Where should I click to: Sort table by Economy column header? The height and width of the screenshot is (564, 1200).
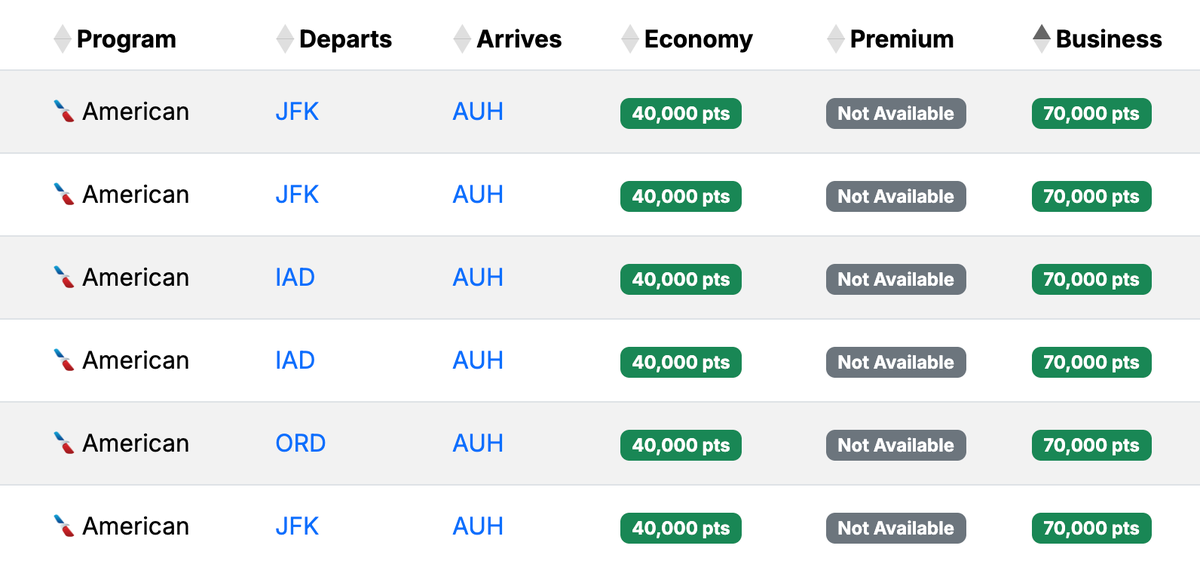698,39
